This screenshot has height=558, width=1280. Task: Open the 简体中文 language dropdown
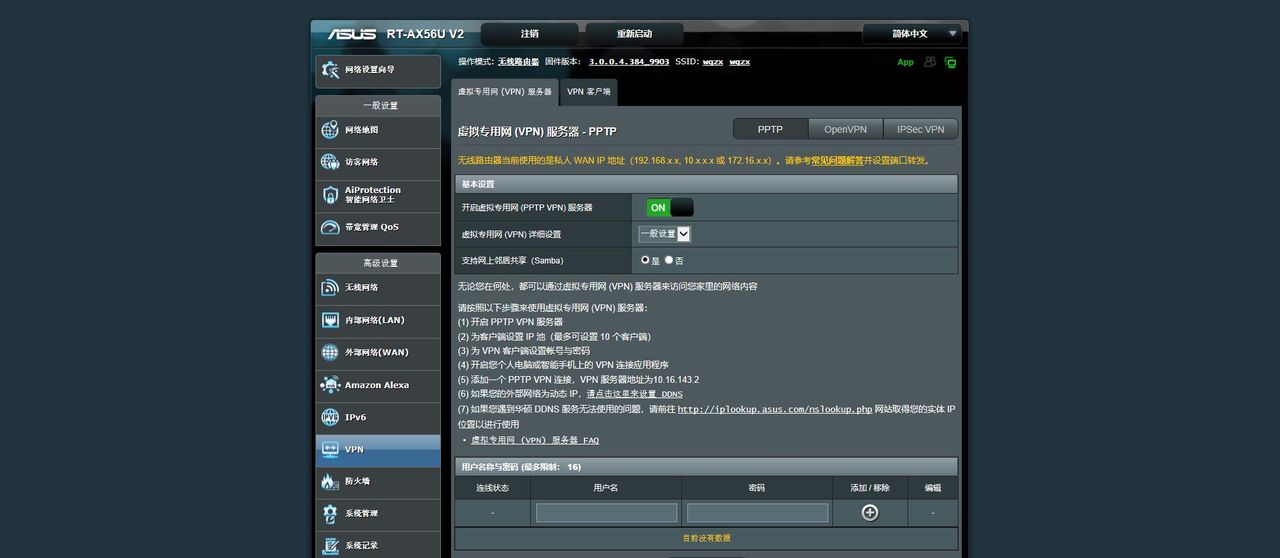pyautogui.click(x=912, y=33)
